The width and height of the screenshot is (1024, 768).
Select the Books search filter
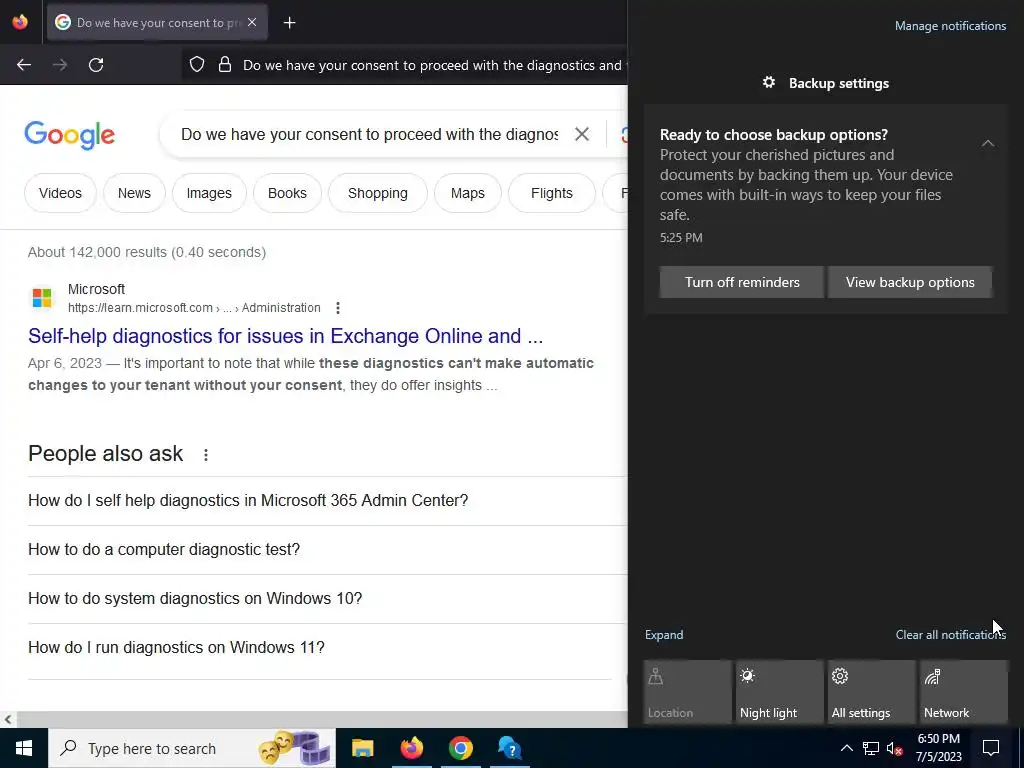287,193
